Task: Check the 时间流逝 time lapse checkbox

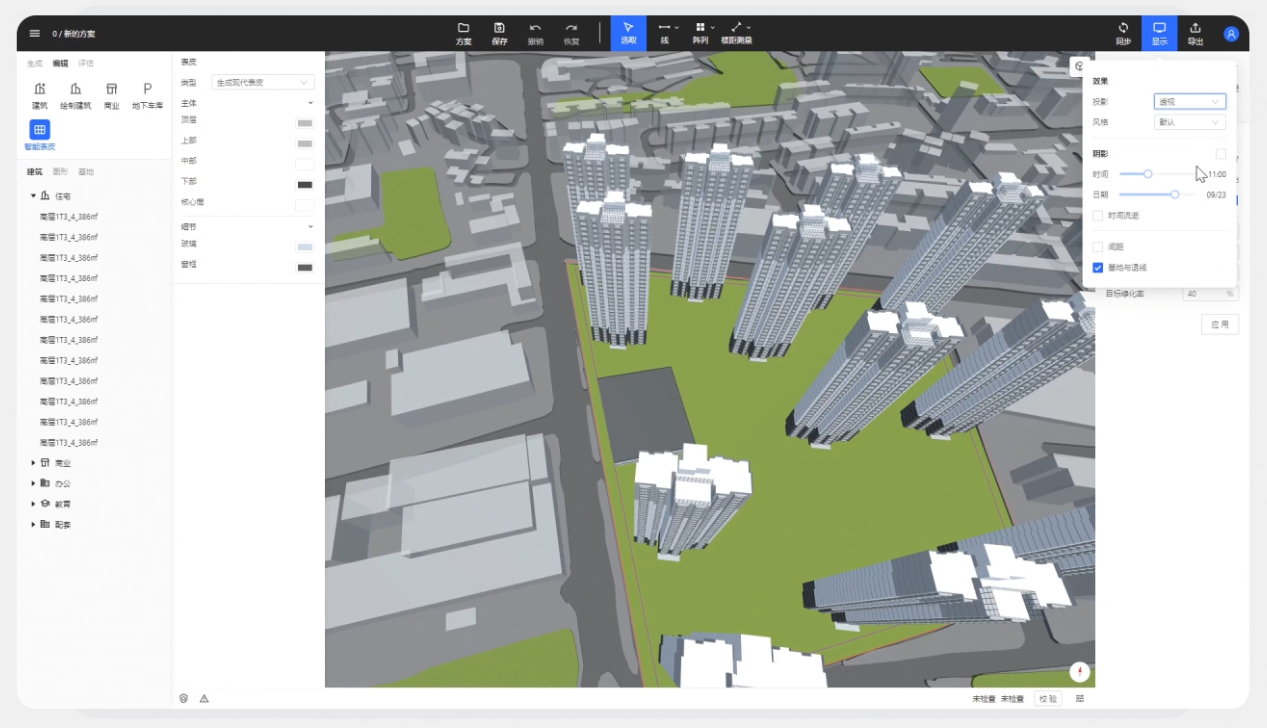Action: pyautogui.click(x=1098, y=215)
